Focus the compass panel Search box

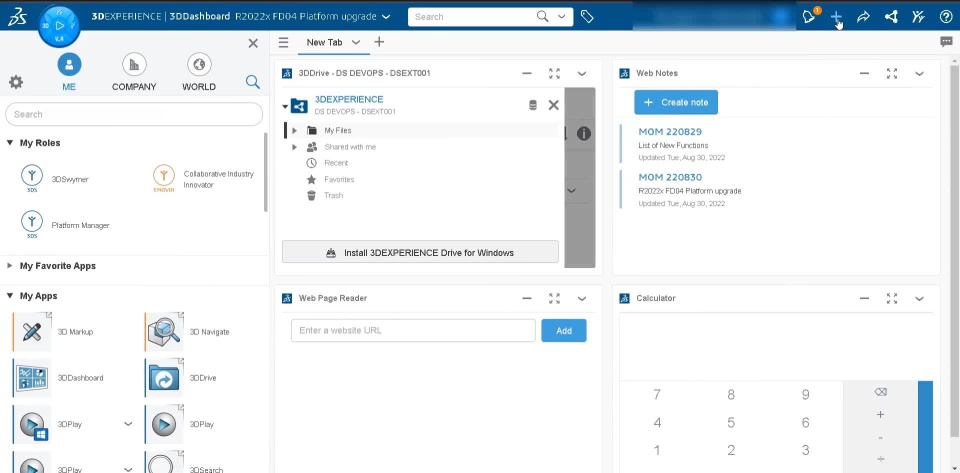134,114
